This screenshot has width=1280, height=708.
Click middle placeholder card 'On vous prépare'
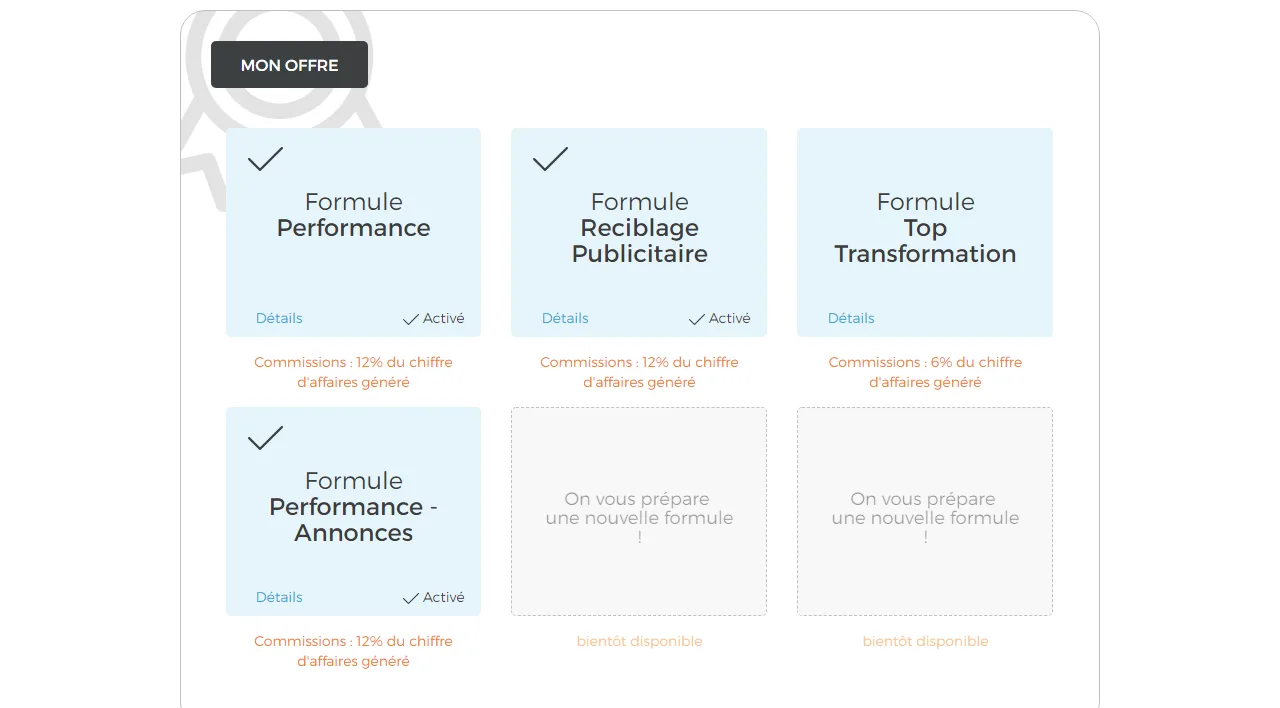[639, 511]
